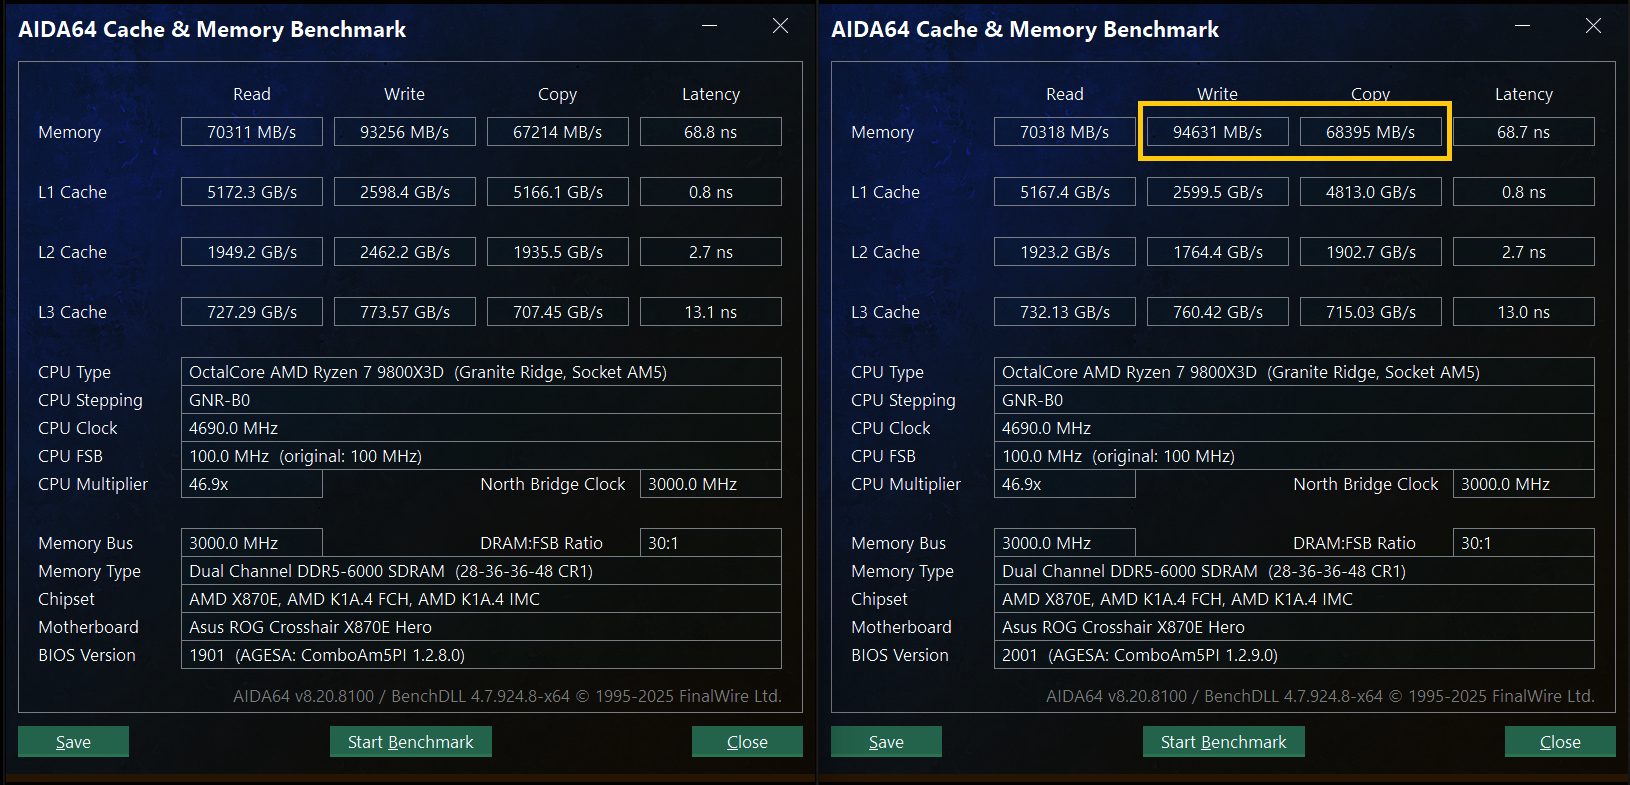Screen dimensions: 1630x785
Task: Click DRAM:FSB Ratio 30:1 in right window
Action: tap(1524, 543)
